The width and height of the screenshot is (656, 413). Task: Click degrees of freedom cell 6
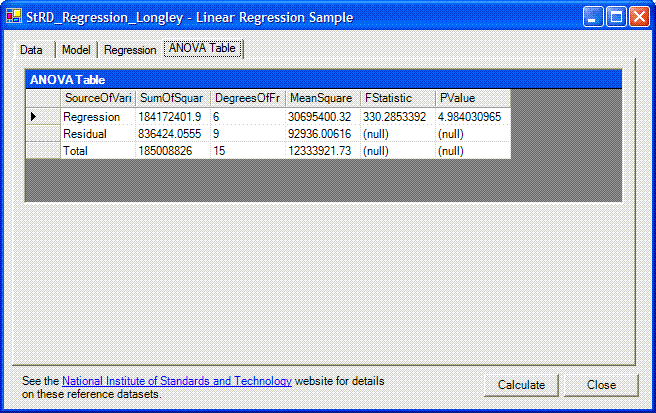pos(248,116)
